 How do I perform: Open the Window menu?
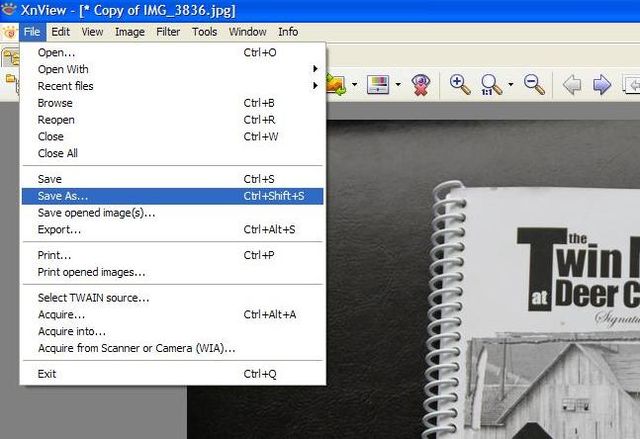(247, 32)
